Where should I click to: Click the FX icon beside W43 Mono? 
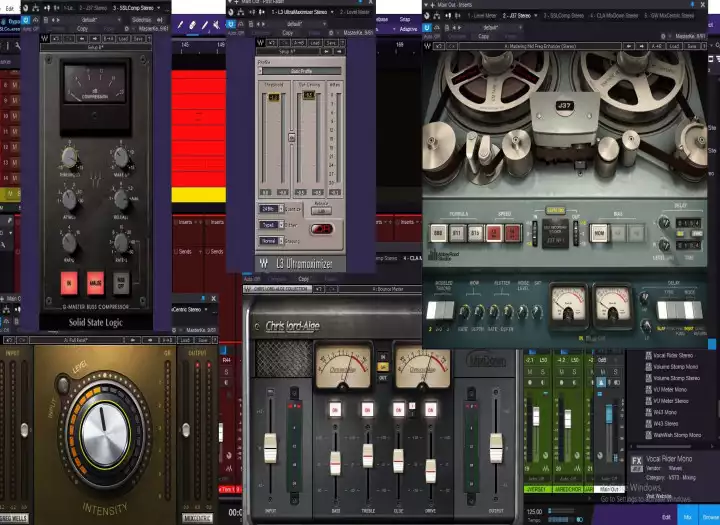648,412
